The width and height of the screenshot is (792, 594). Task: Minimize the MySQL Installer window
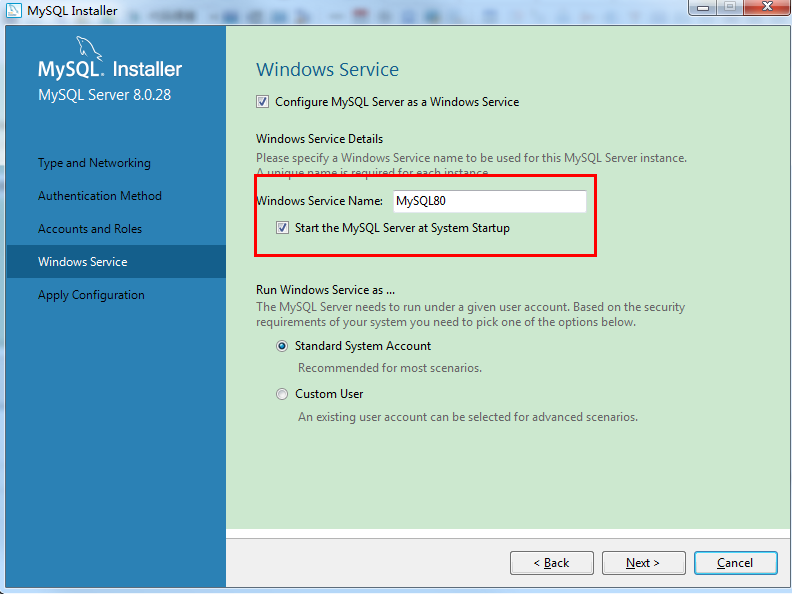point(703,7)
